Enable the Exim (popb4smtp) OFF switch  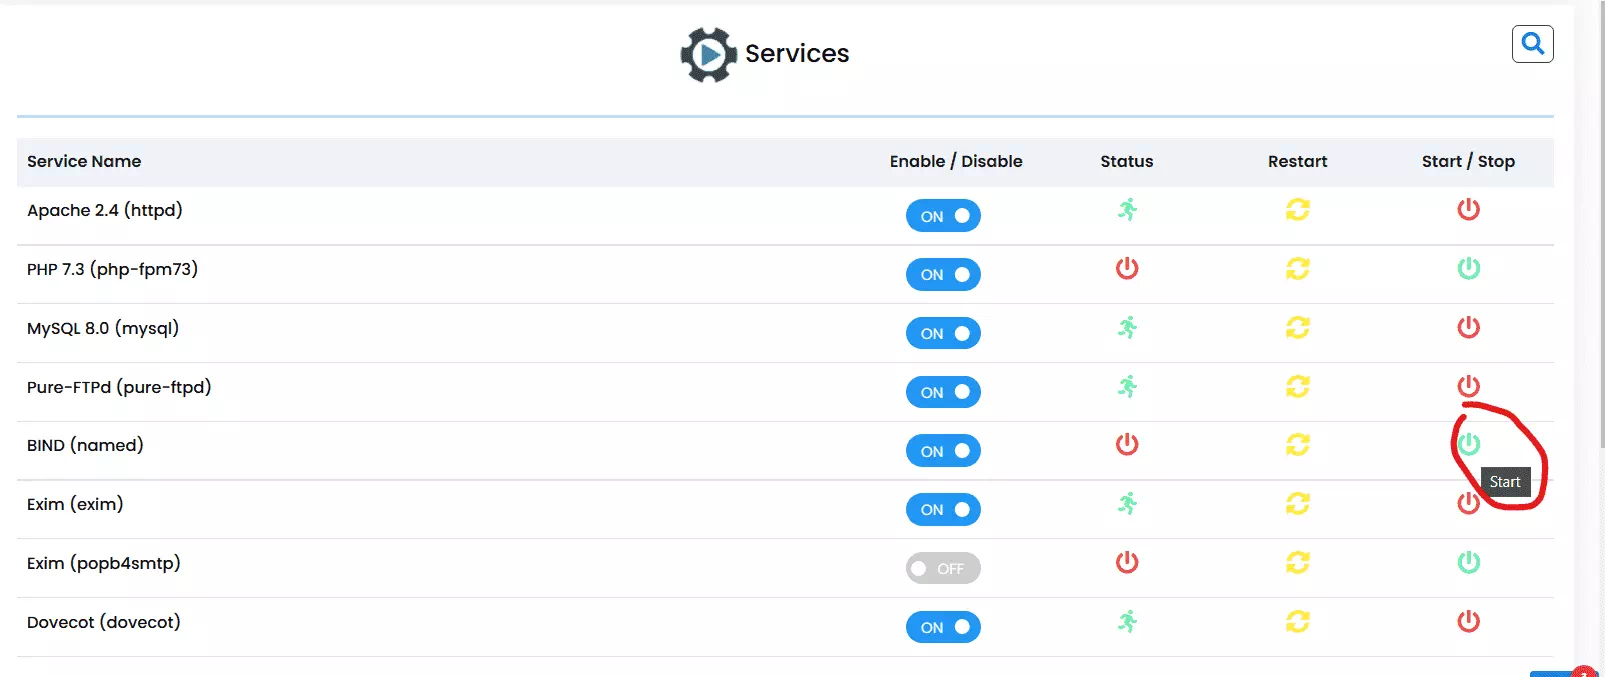tap(943, 569)
